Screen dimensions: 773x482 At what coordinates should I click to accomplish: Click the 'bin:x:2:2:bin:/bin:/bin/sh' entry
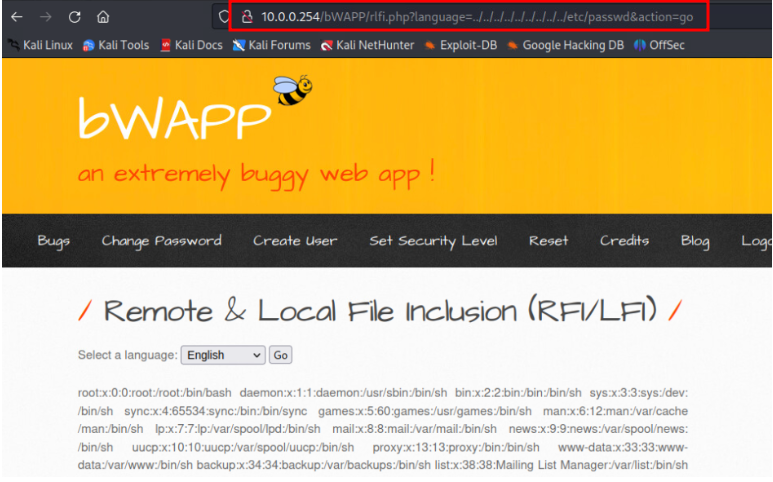point(518,393)
